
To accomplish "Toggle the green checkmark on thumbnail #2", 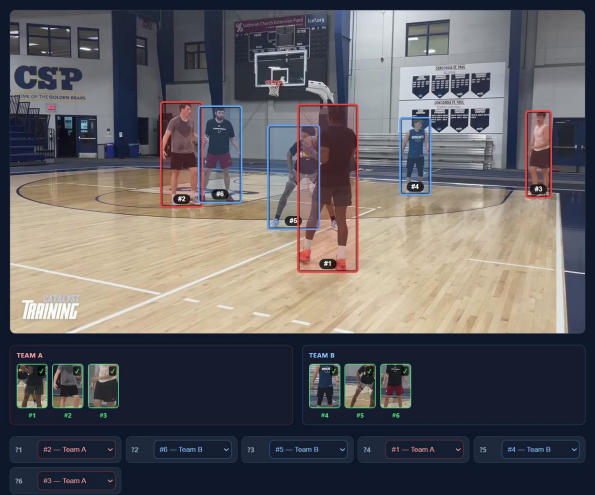I will click(77, 371).
